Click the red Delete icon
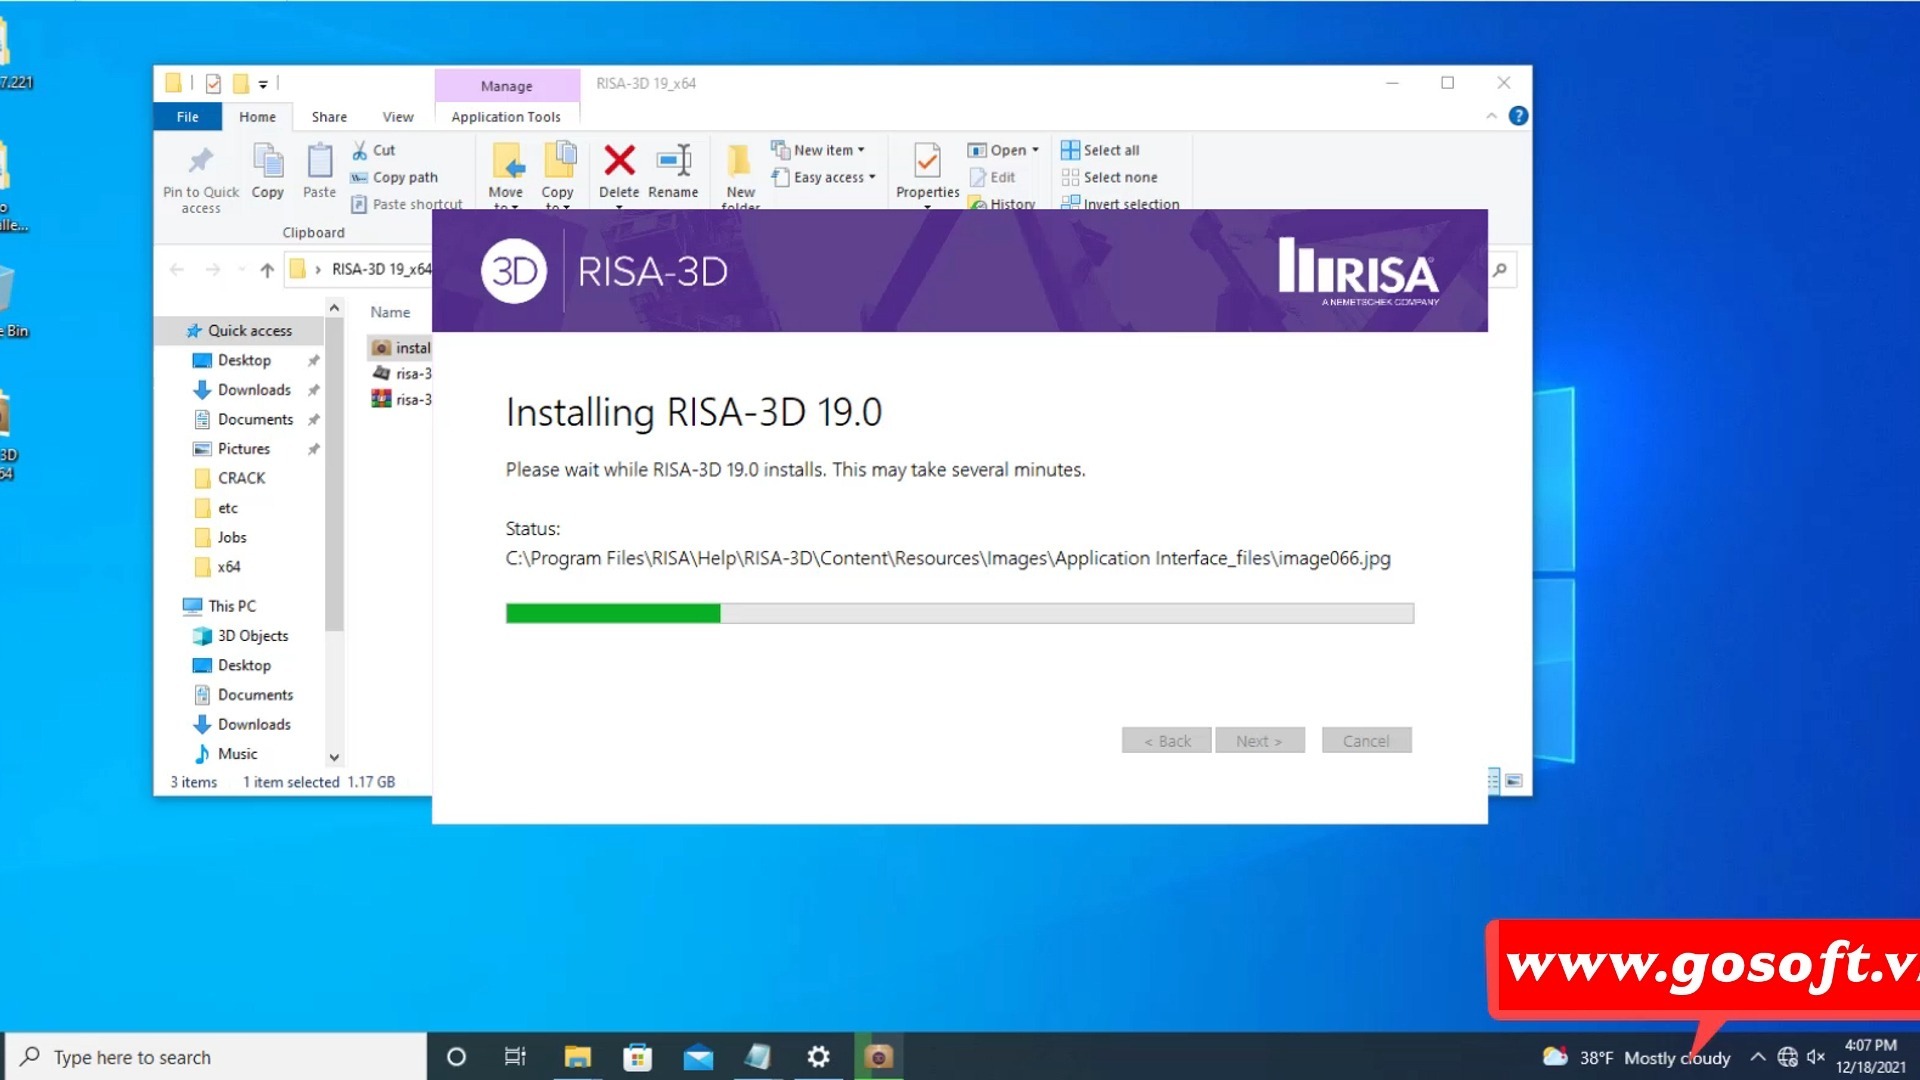The width and height of the screenshot is (1920, 1080). point(619,160)
